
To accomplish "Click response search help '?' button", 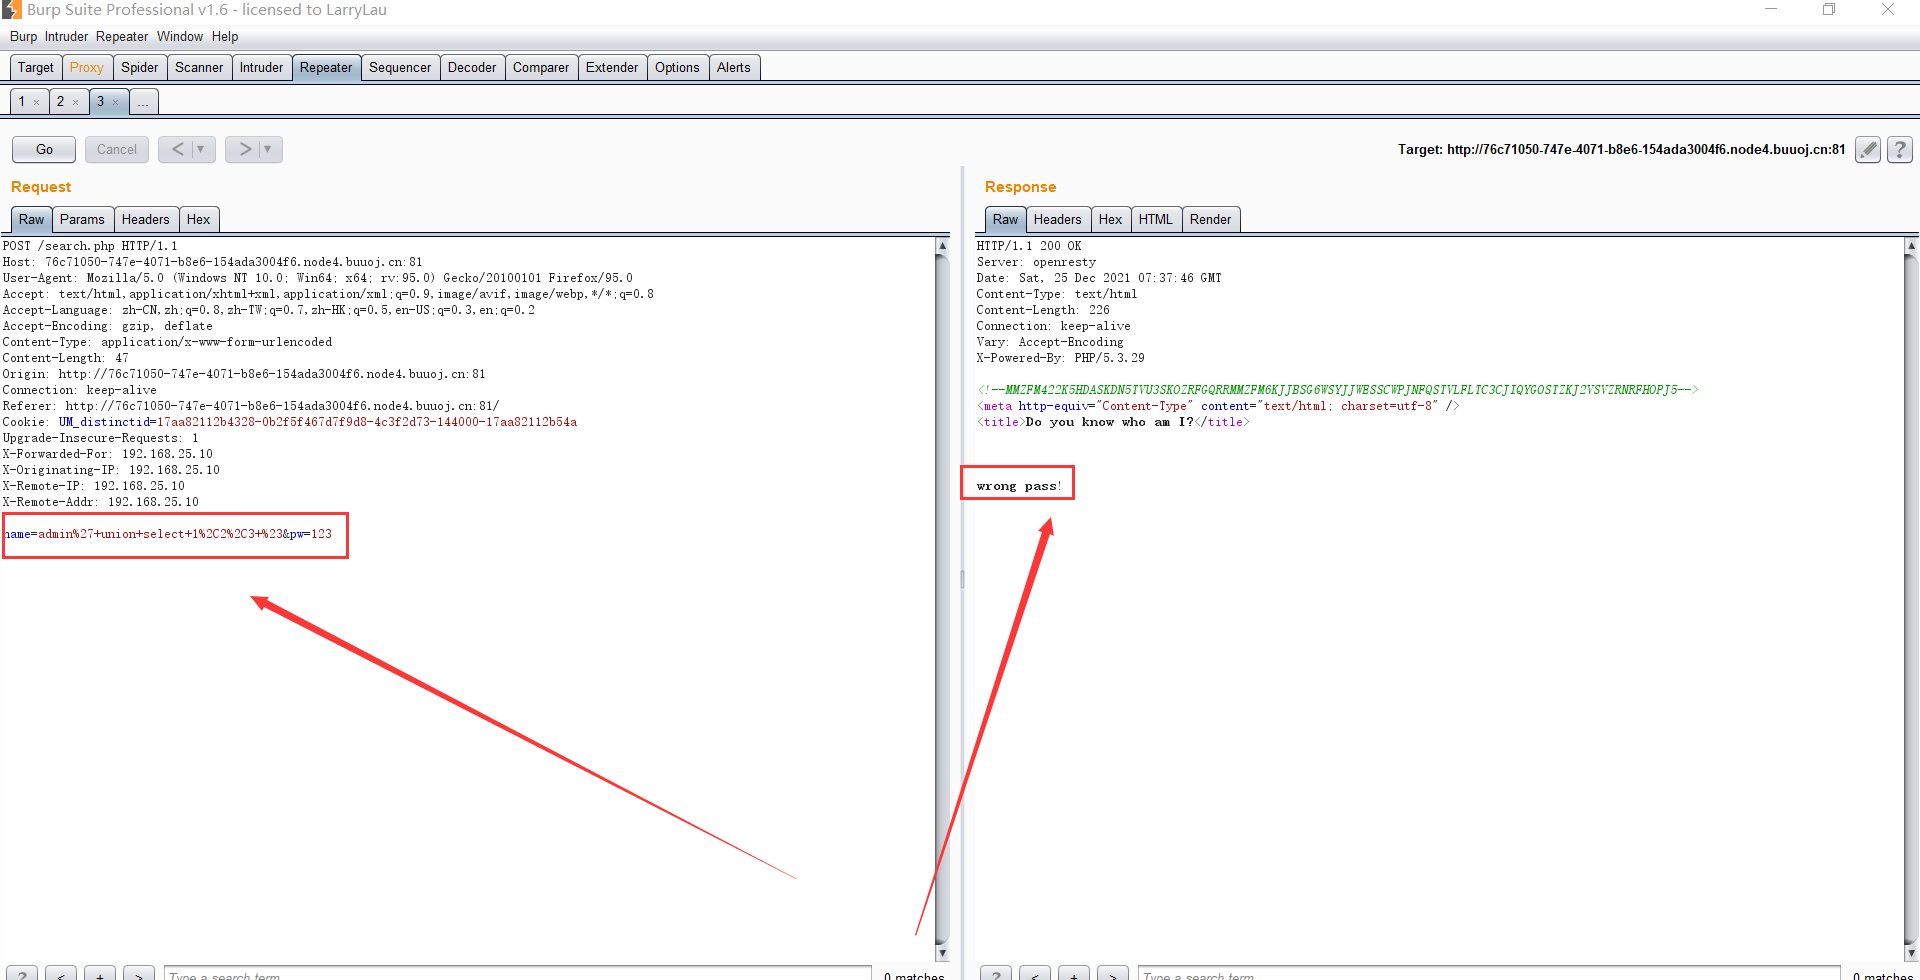I will coord(996,974).
